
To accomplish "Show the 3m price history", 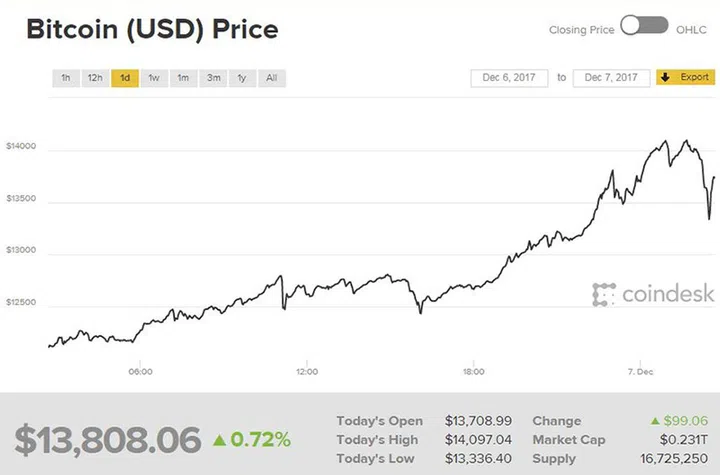I will pyautogui.click(x=214, y=78).
